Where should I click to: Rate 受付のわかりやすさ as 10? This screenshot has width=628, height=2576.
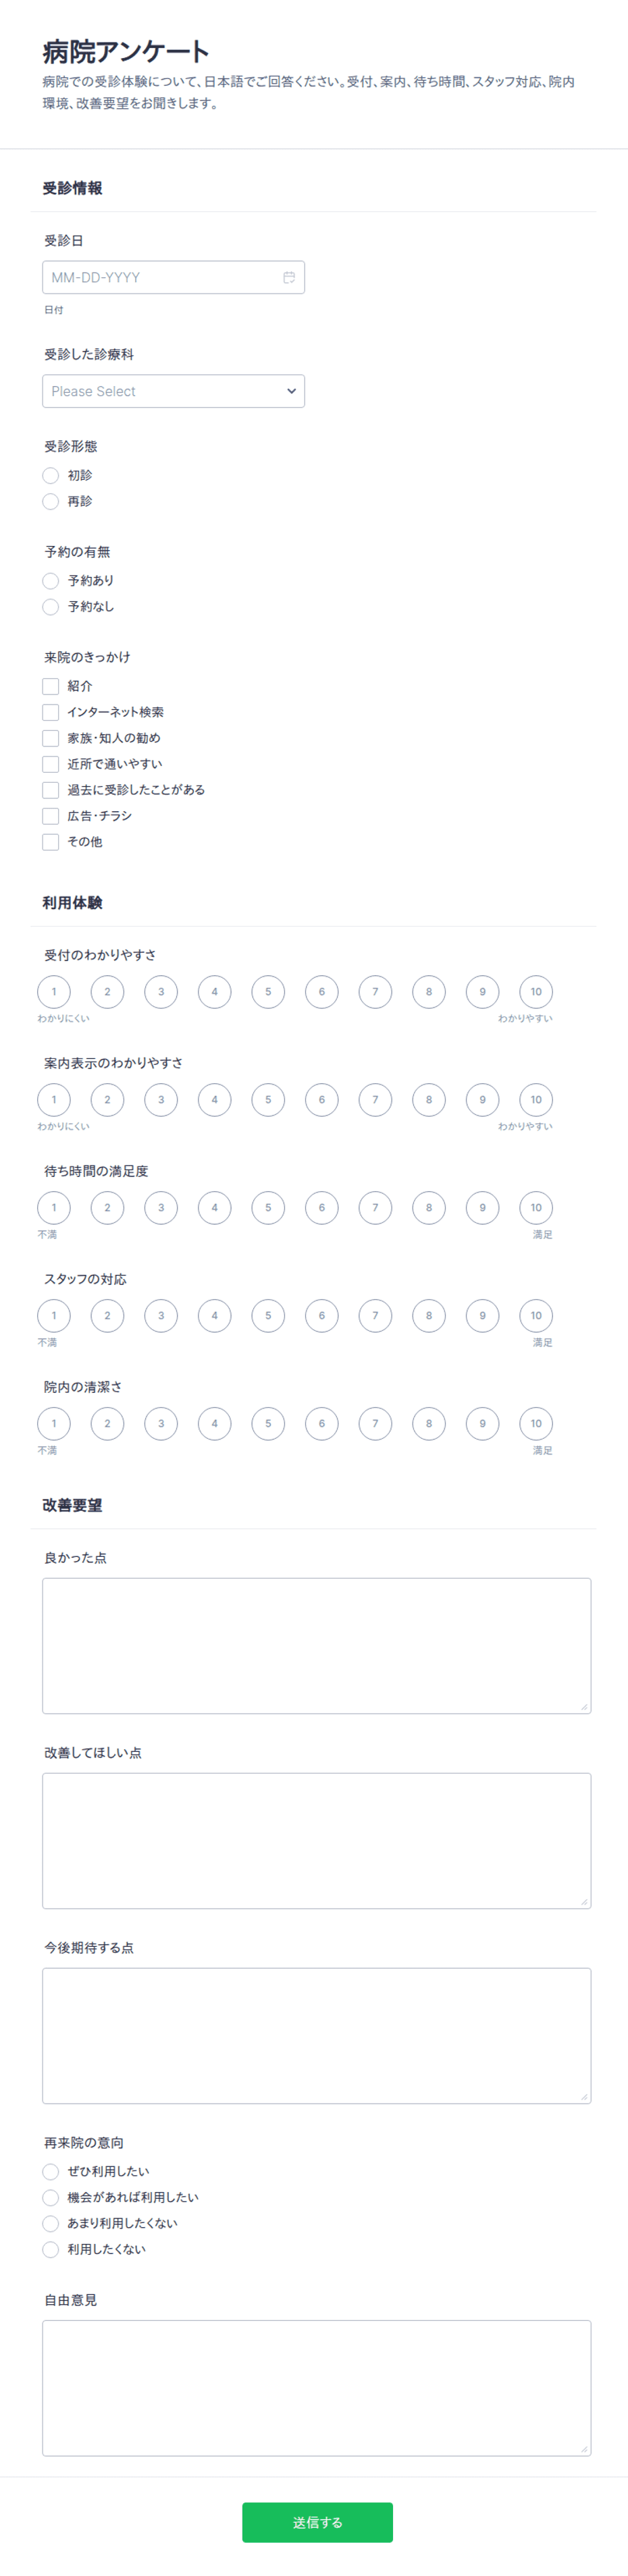536,992
